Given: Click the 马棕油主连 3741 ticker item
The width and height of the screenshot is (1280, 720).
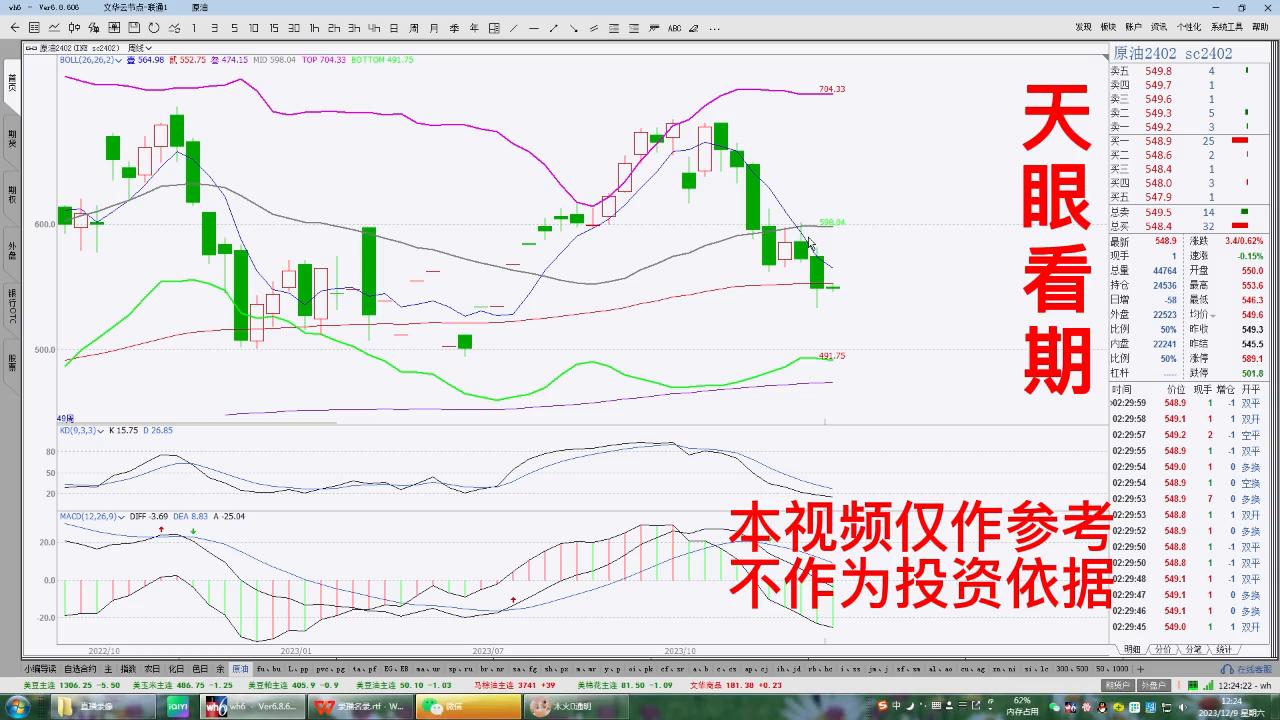Looking at the screenshot, I should [x=515, y=685].
